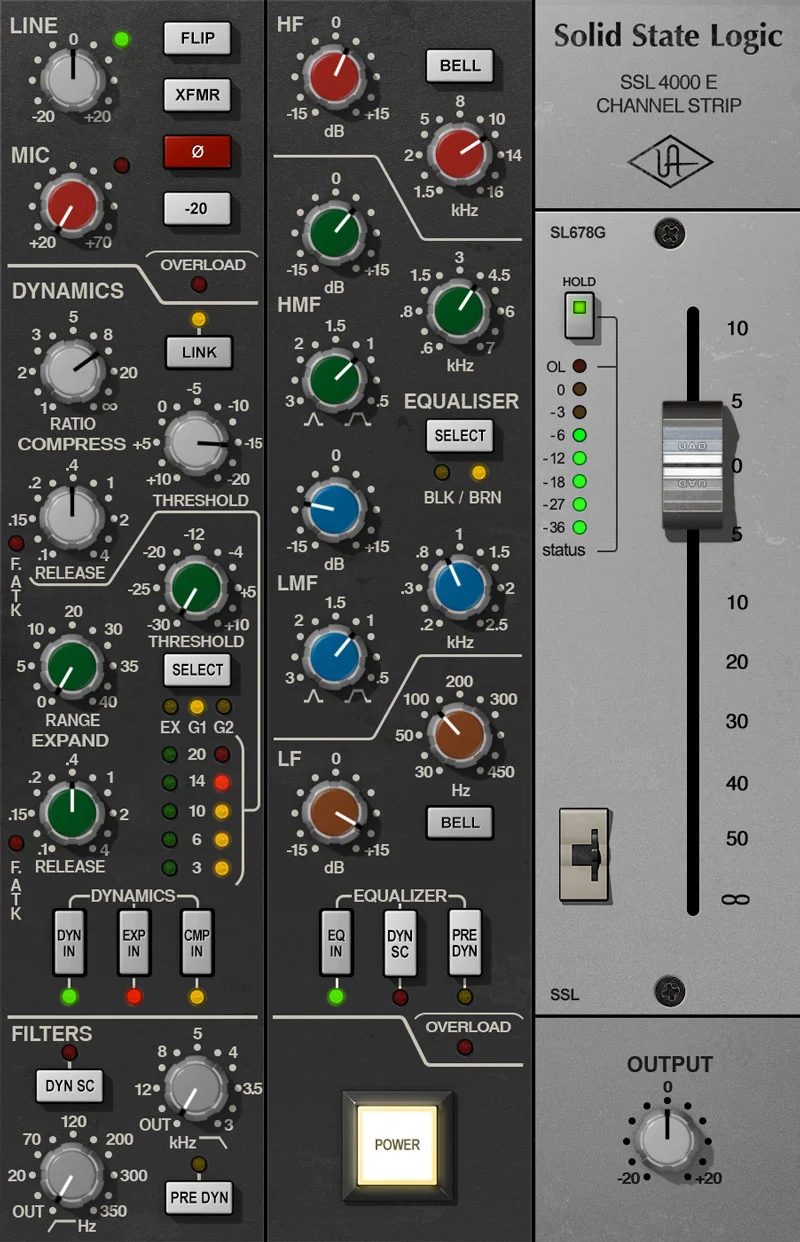Click the compressor RELEASE knob
Screen dimensions: 800x1242
(x=72, y=516)
